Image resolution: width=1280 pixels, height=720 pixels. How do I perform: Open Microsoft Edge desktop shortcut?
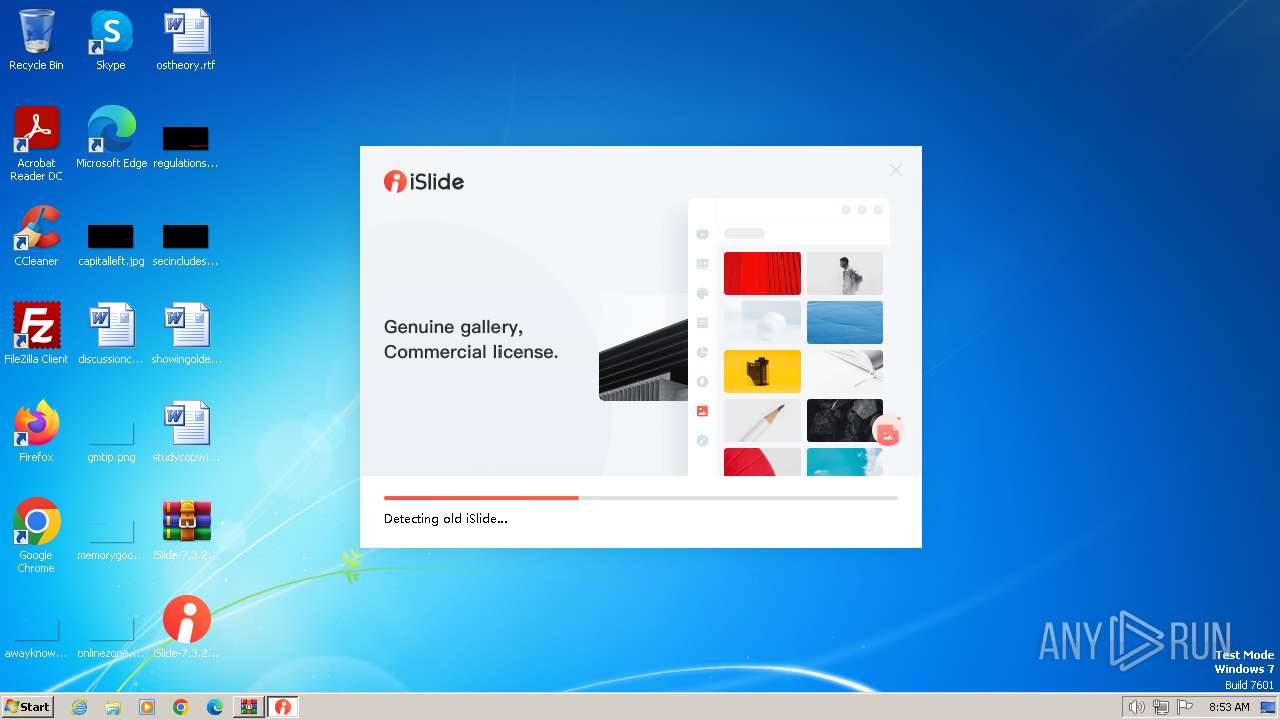tap(111, 138)
